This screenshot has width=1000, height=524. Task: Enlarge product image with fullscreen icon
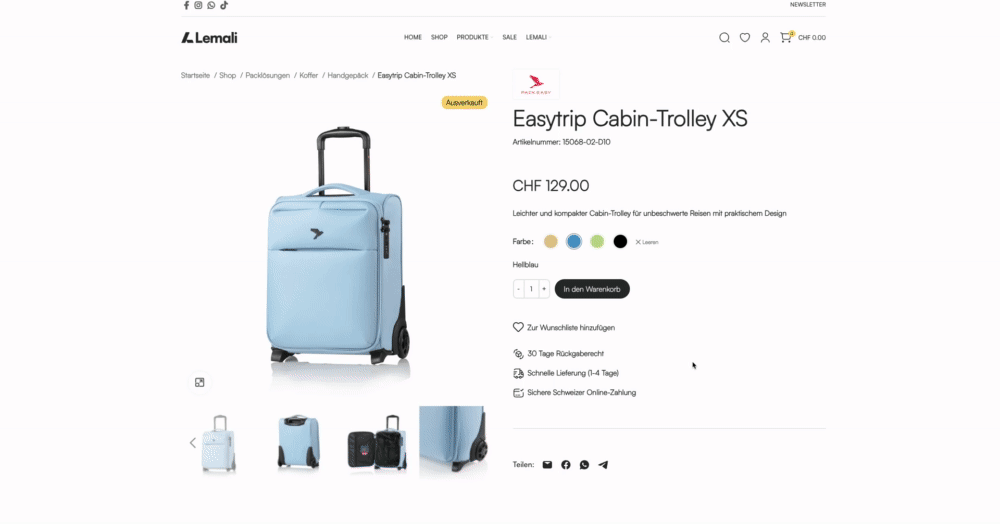coord(200,382)
